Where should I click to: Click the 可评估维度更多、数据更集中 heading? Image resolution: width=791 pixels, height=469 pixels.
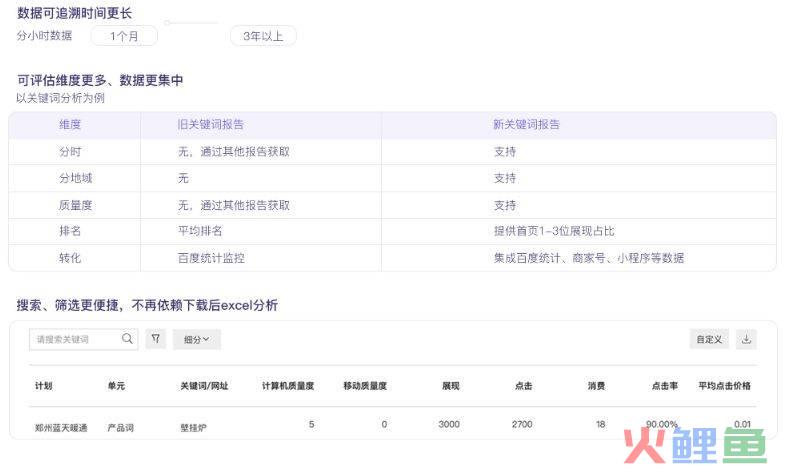pos(100,80)
